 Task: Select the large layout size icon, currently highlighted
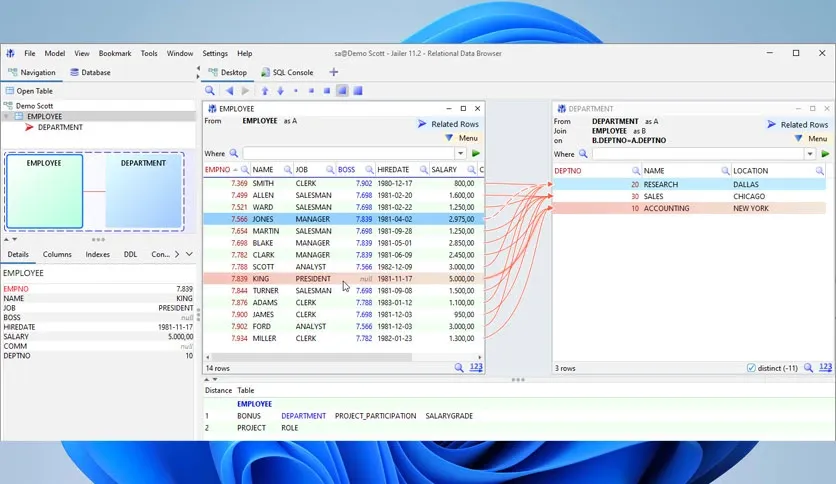coord(342,91)
